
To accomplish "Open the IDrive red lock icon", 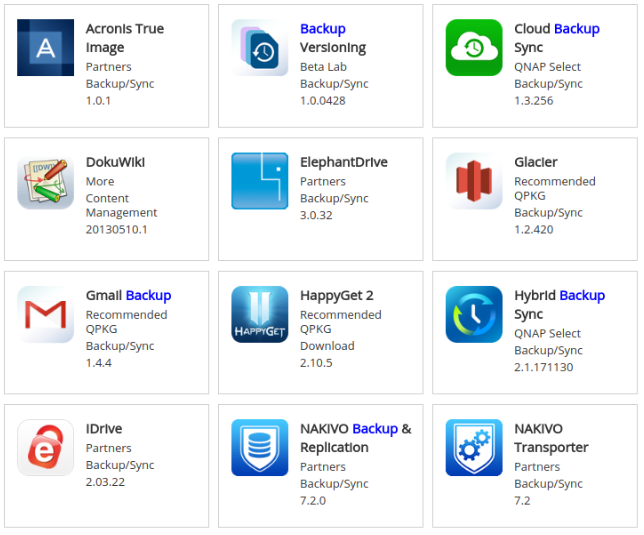I will [46, 448].
